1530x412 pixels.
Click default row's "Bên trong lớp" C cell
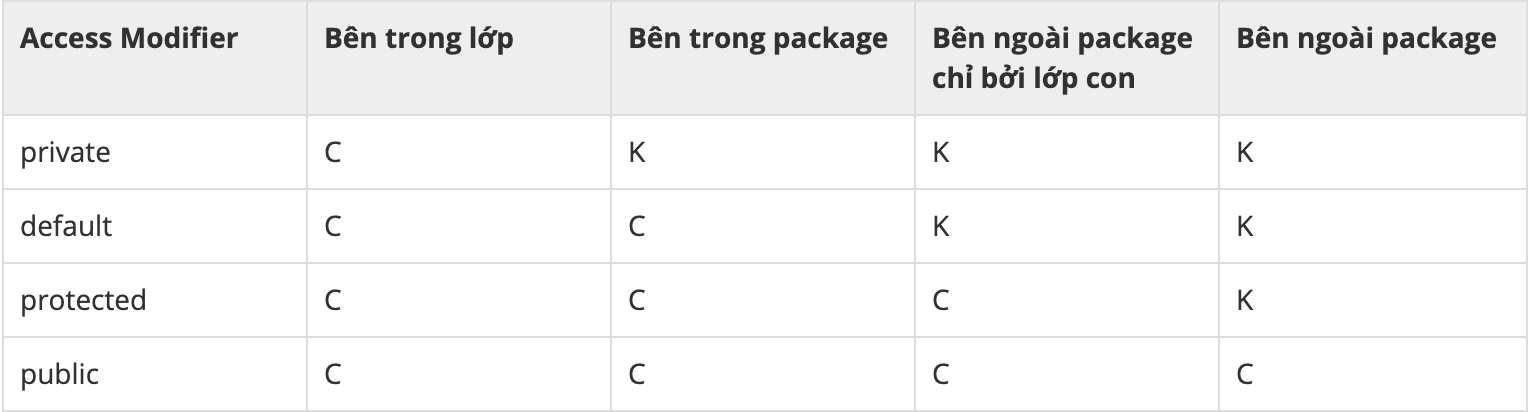pos(333,227)
